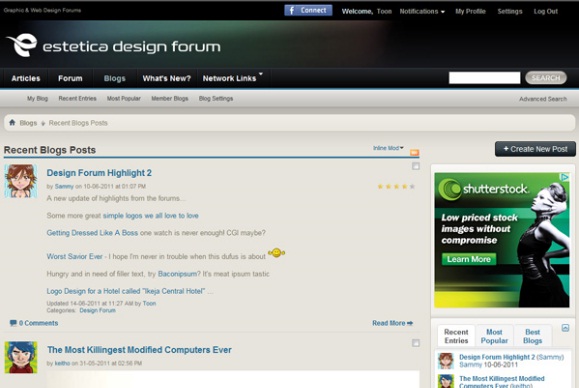
Task: Tick the checkbox for Design Forum Highlight 2
Action: click(x=416, y=166)
